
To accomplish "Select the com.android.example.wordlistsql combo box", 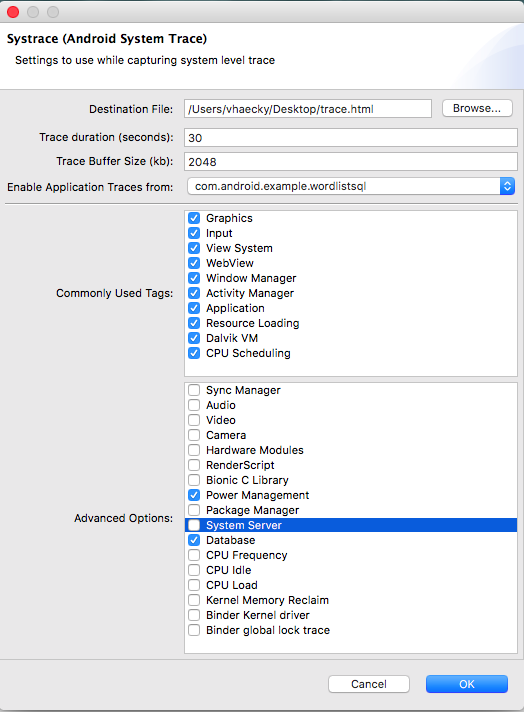I will [351, 186].
